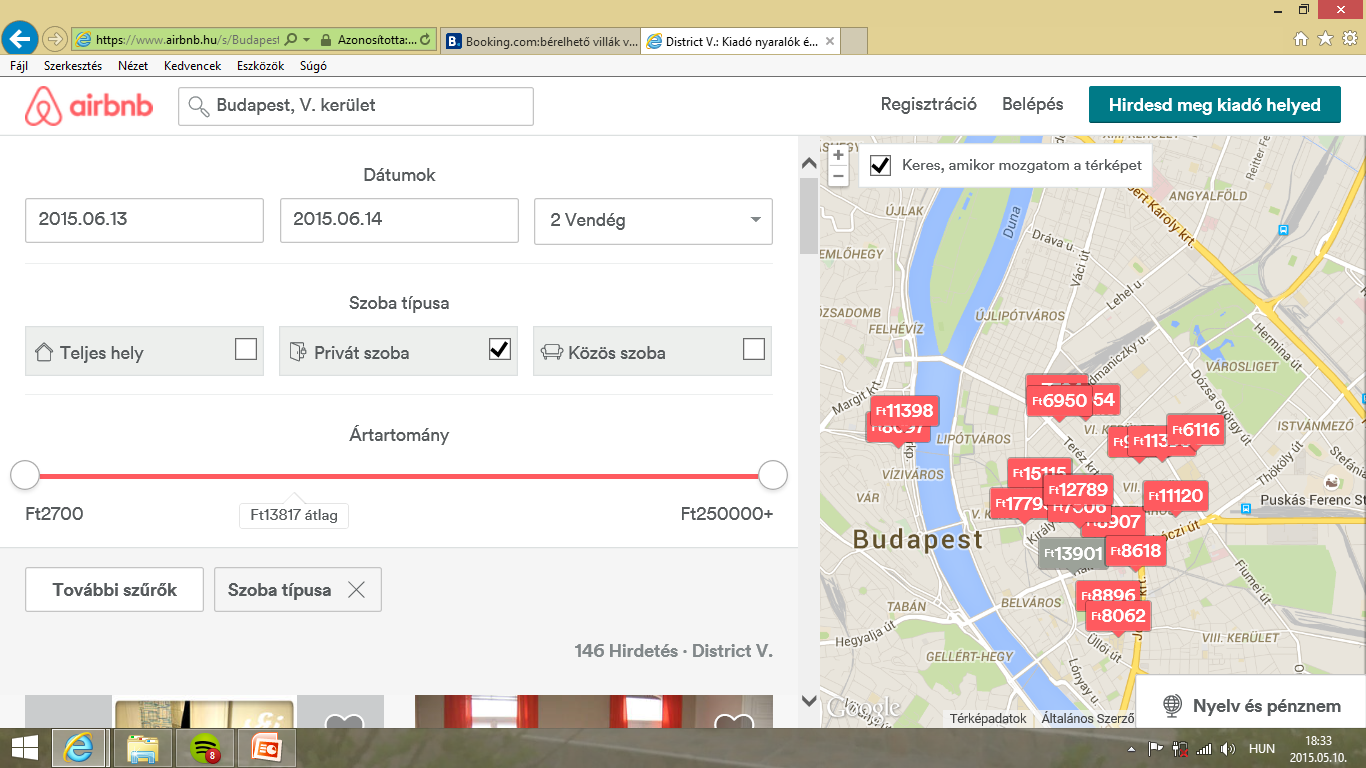1366x768 pixels.
Task: Click the browser forward arrow
Action: click(55, 40)
